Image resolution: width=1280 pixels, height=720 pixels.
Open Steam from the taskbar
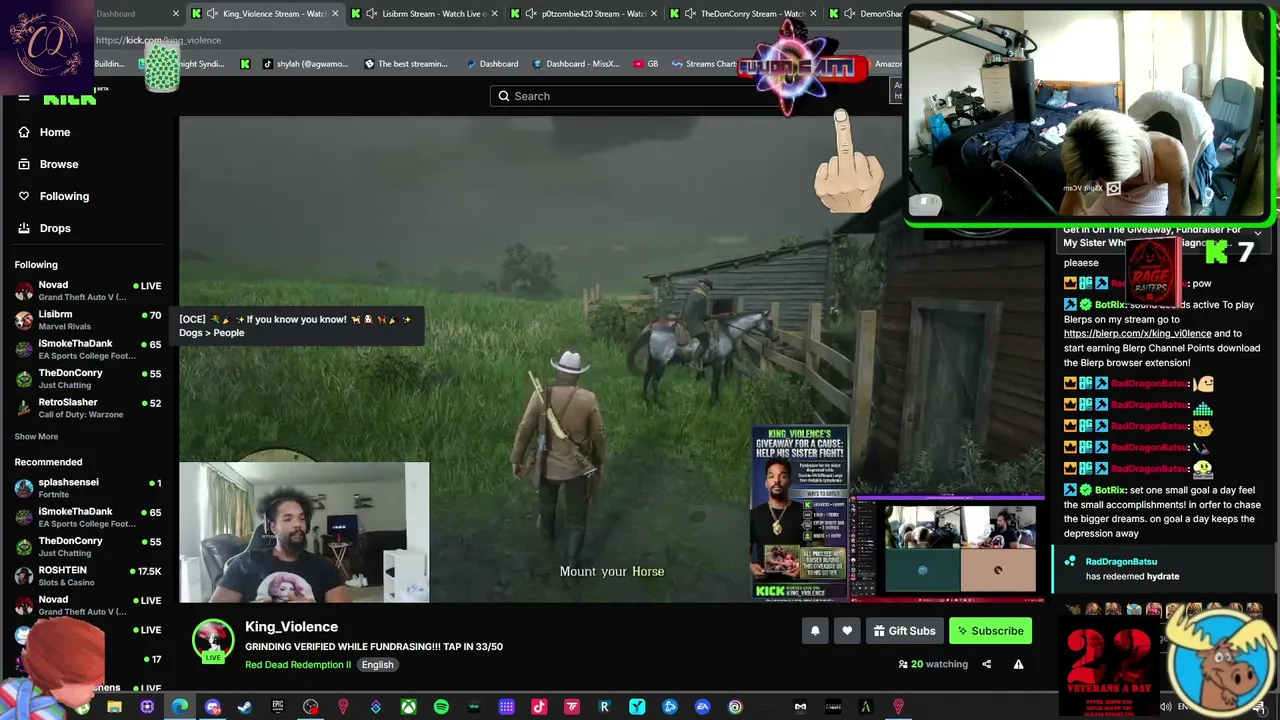tap(245, 707)
